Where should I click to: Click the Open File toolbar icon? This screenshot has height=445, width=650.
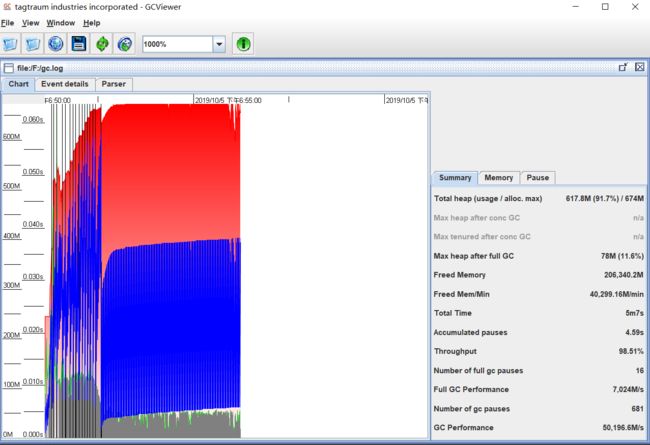click(10, 44)
